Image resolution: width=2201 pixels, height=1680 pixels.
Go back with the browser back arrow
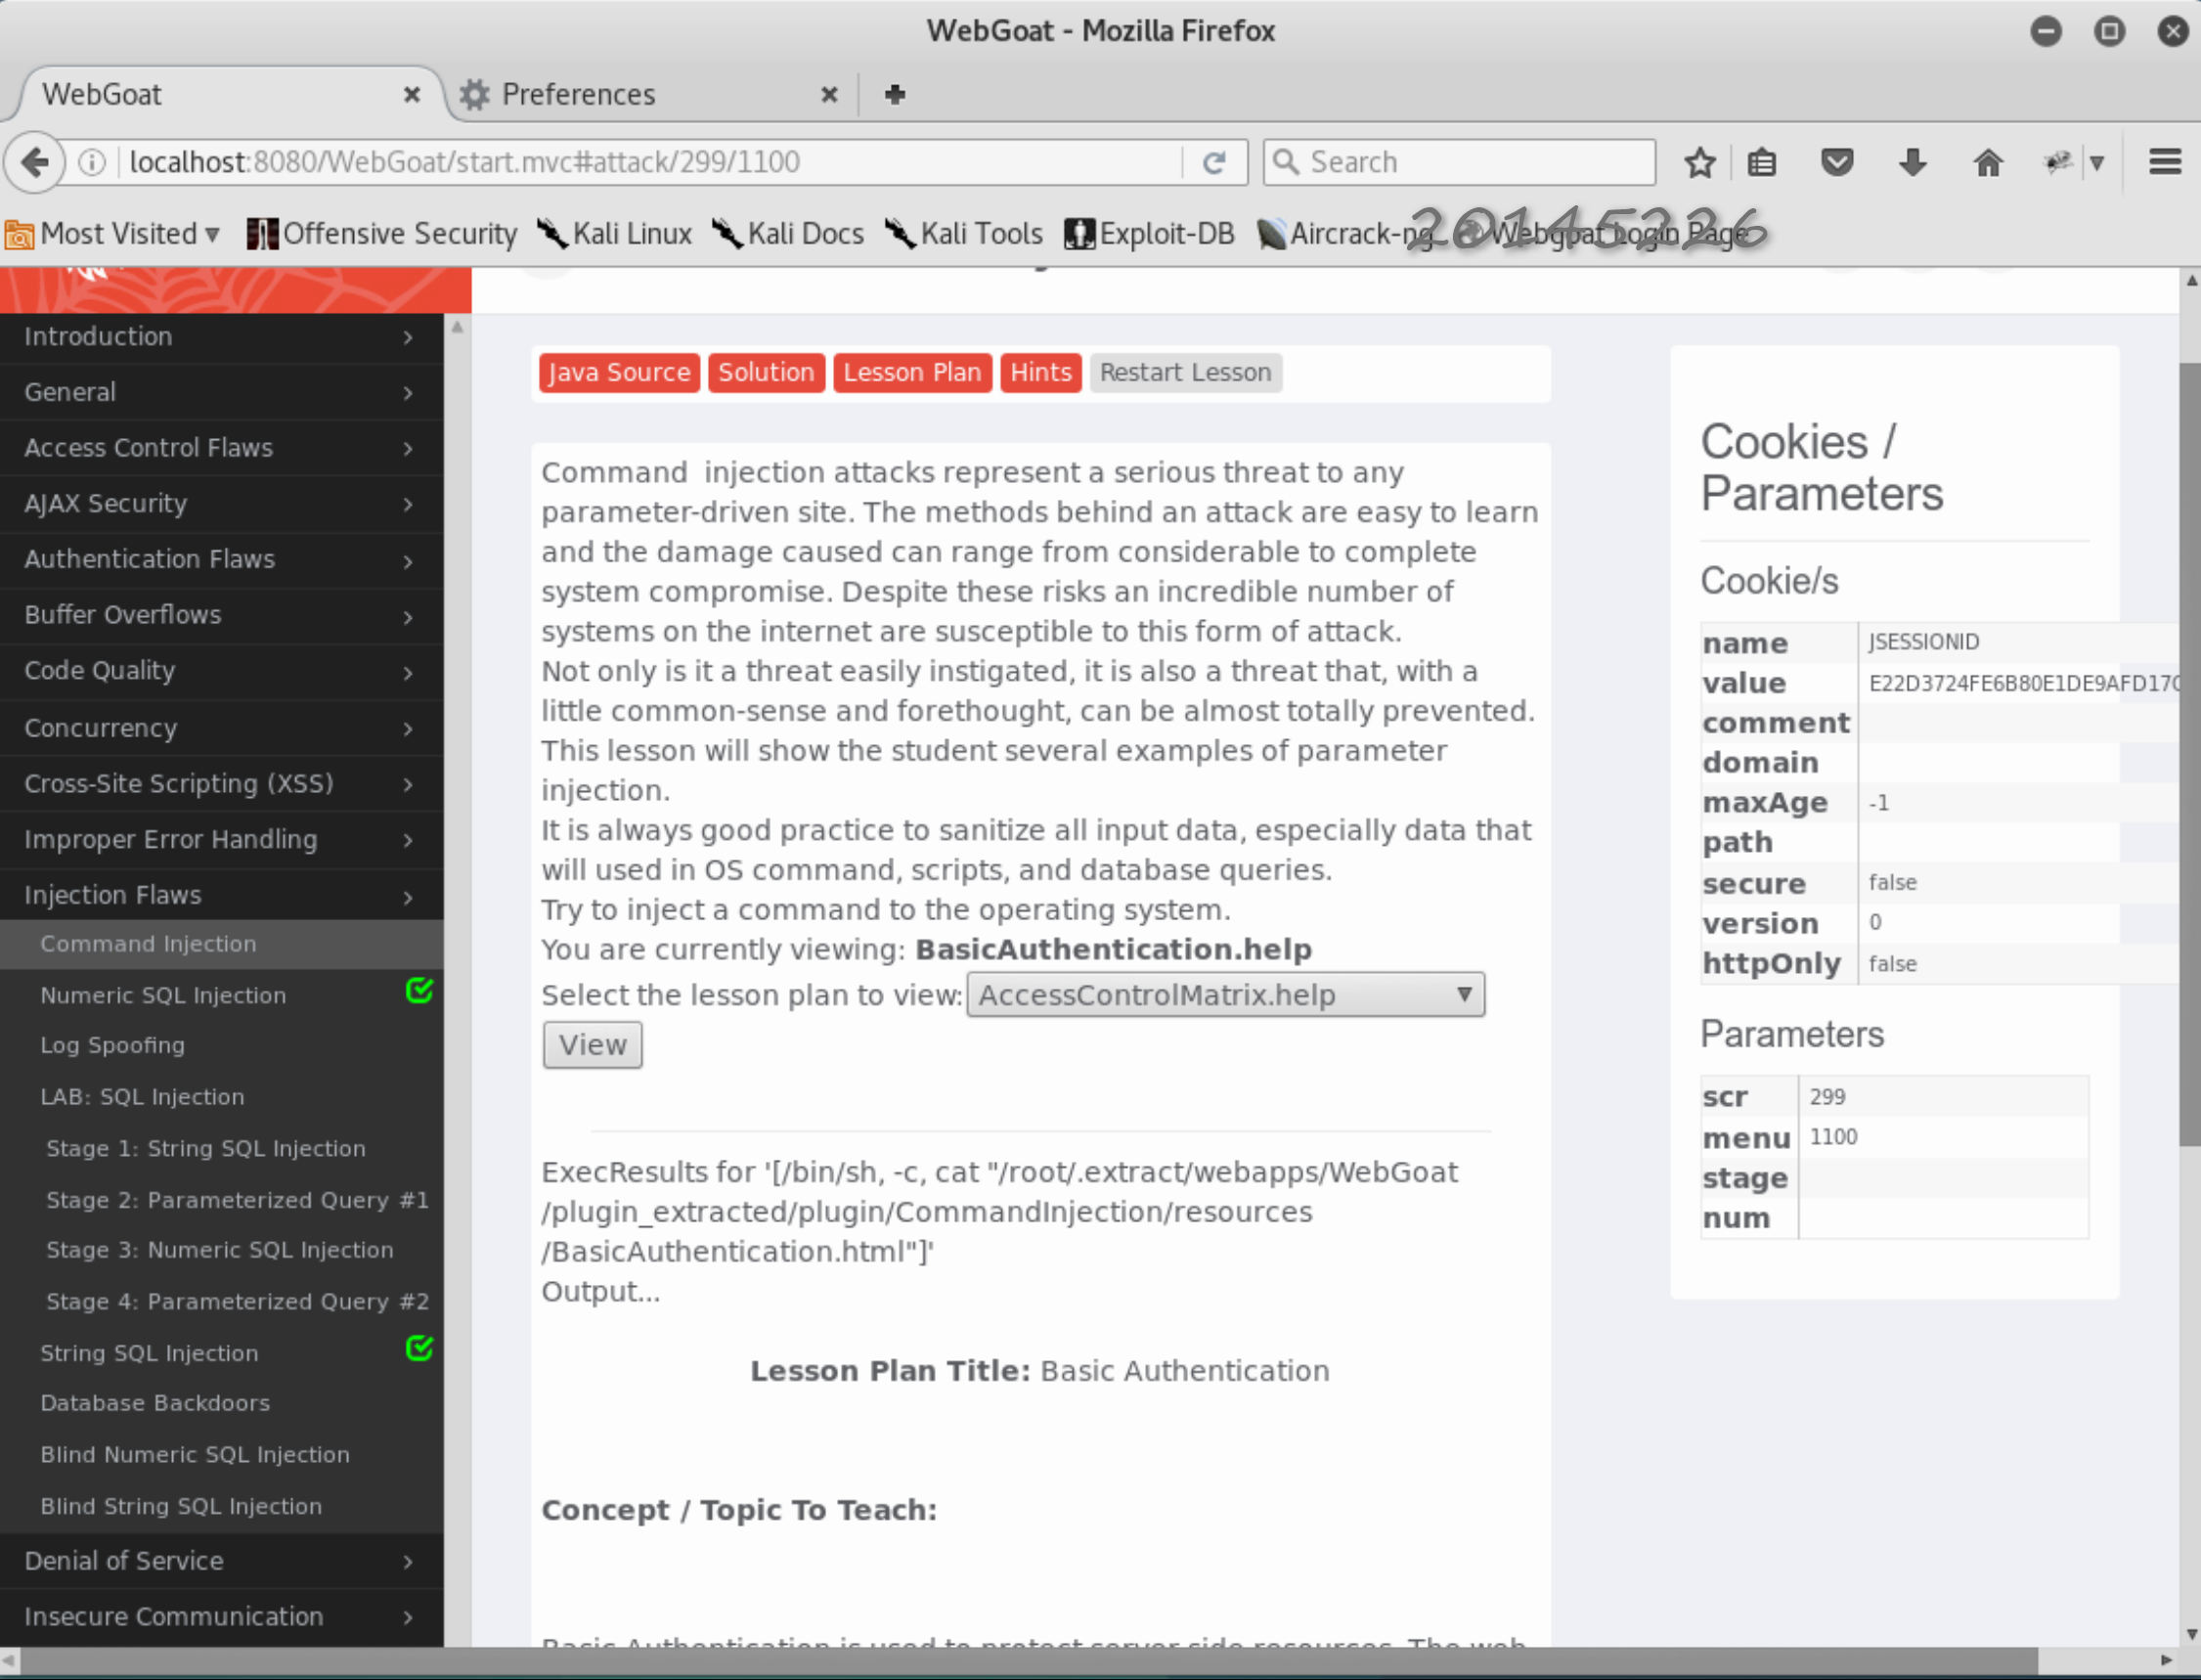[x=35, y=162]
